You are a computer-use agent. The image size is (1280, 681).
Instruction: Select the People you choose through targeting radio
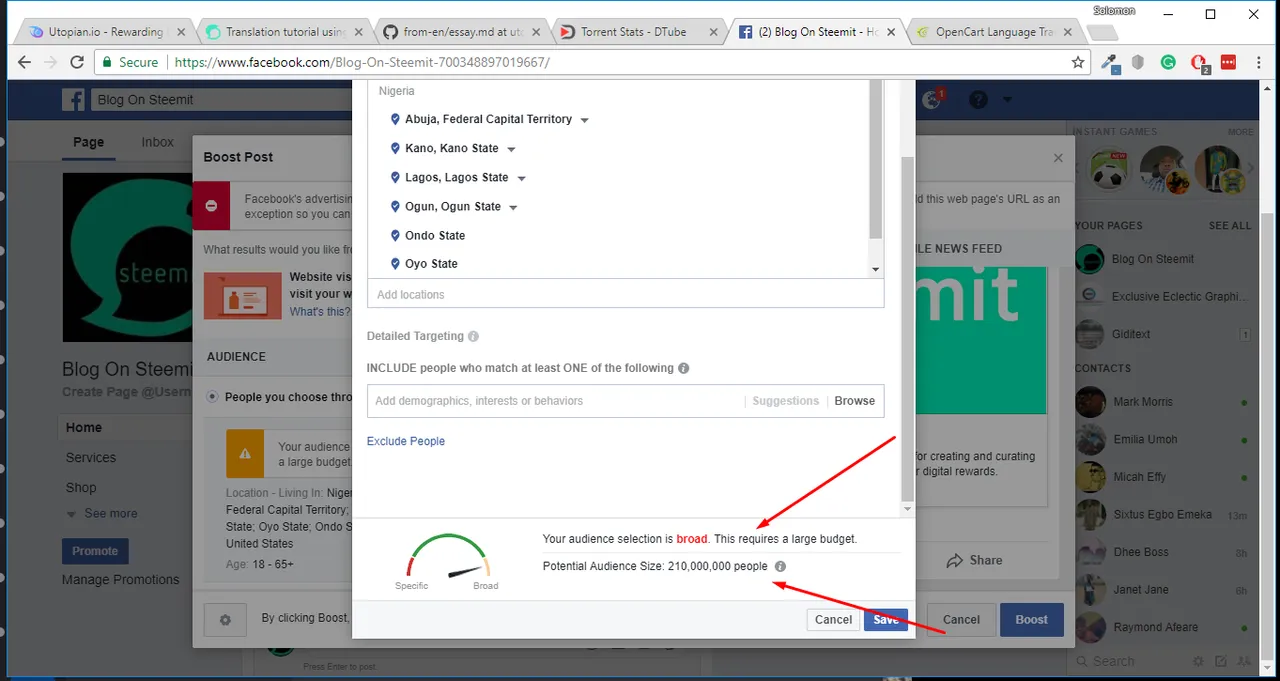coord(212,397)
